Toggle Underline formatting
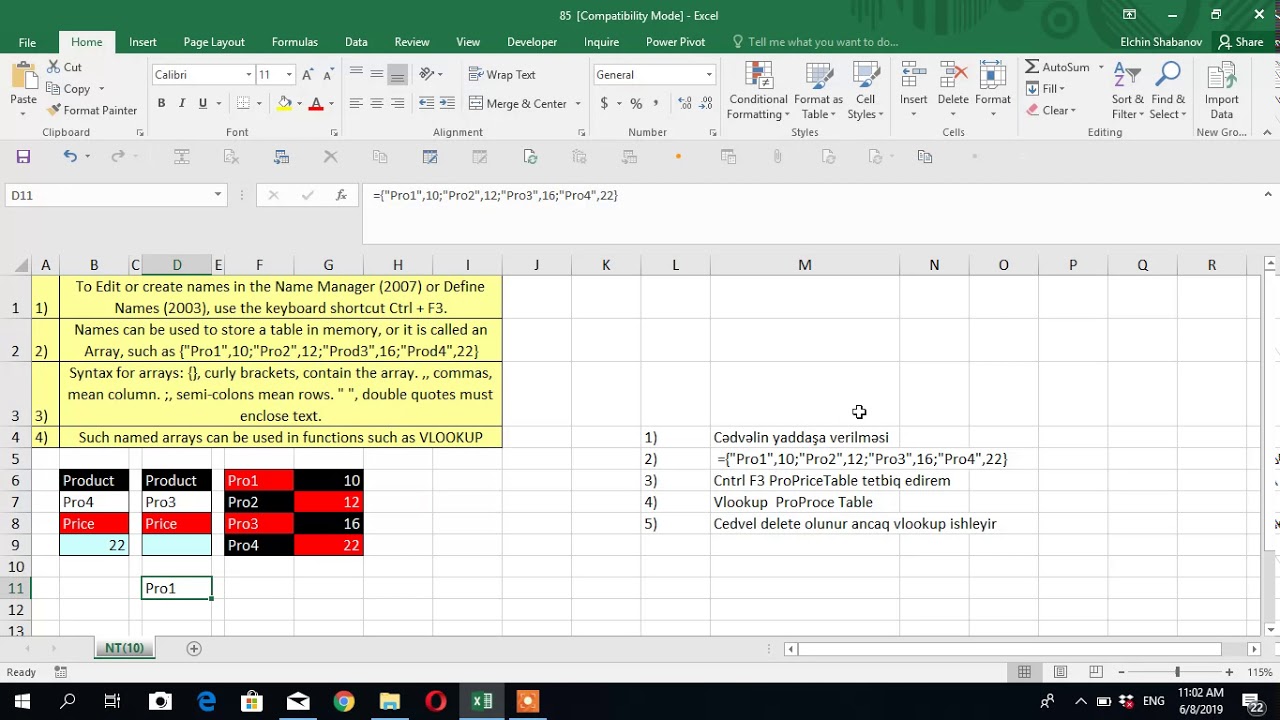The image size is (1280, 720). click(x=203, y=103)
